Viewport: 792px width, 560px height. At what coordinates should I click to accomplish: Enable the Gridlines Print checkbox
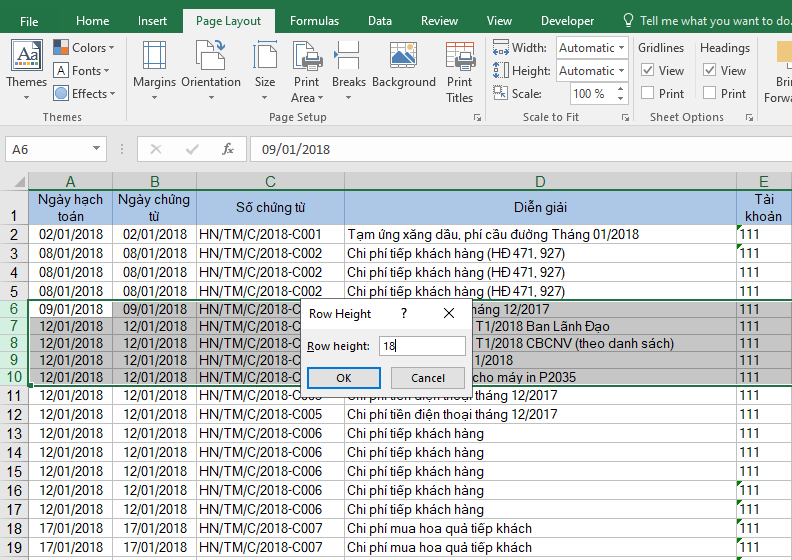pyautogui.click(x=648, y=93)
